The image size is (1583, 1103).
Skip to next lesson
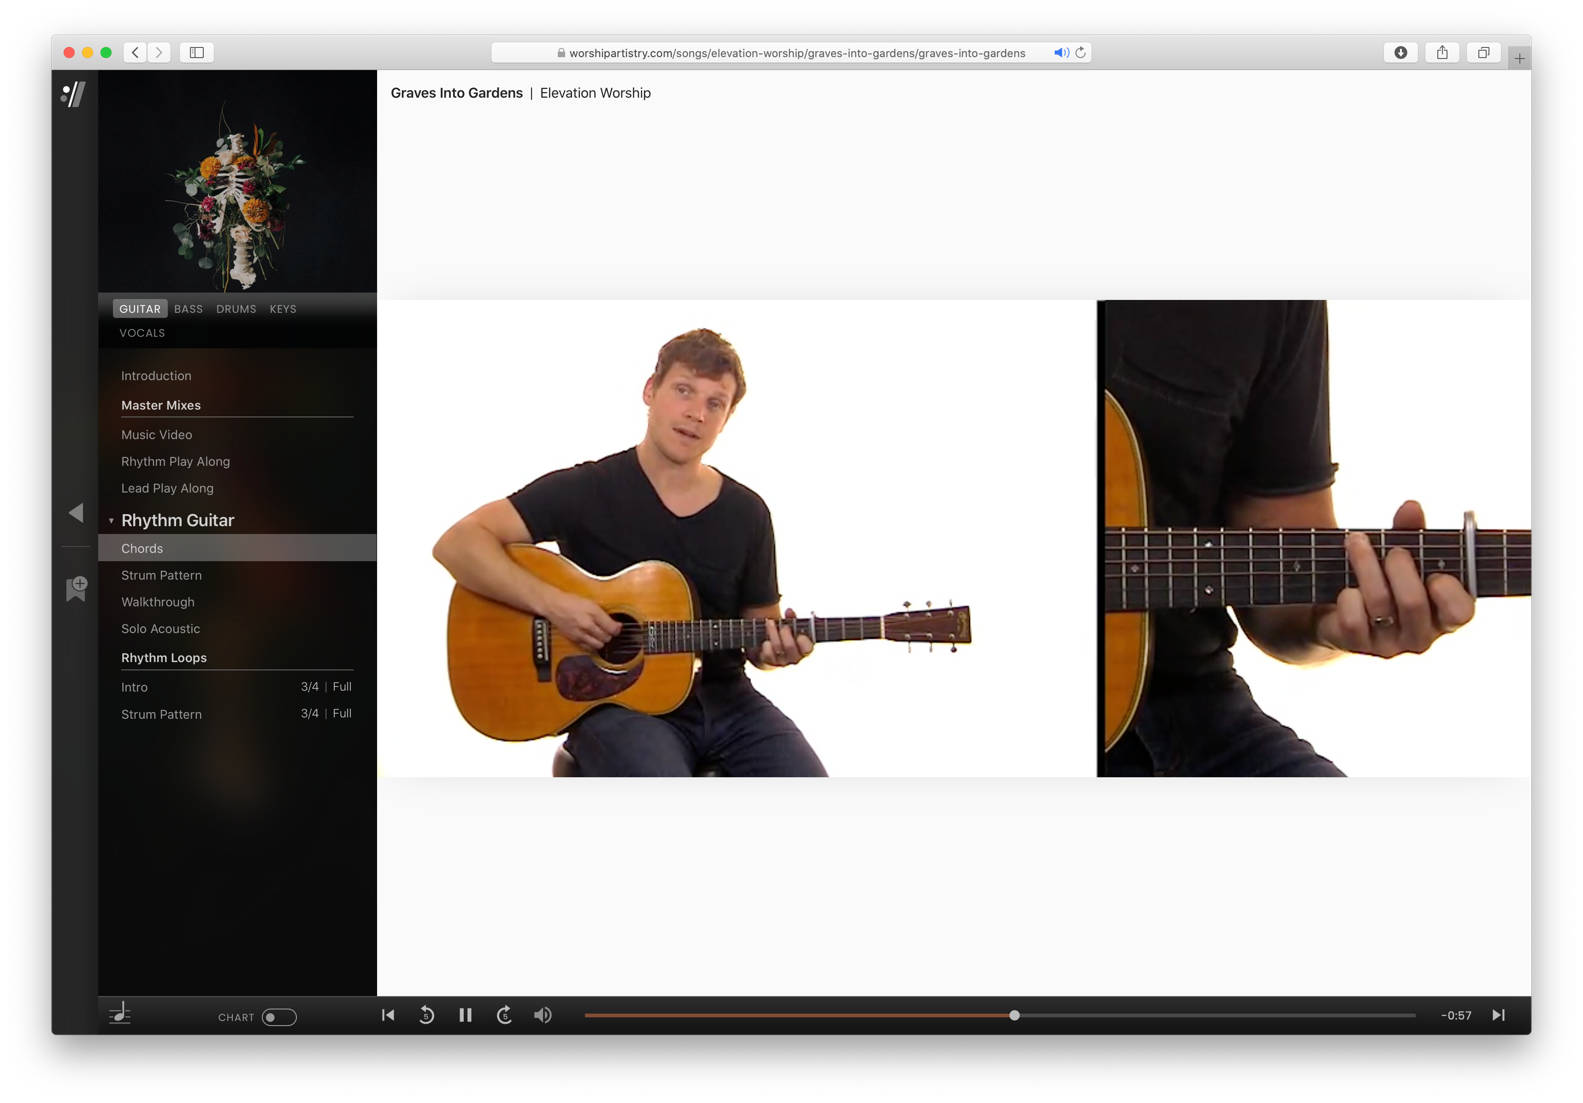point(1498,1015)
